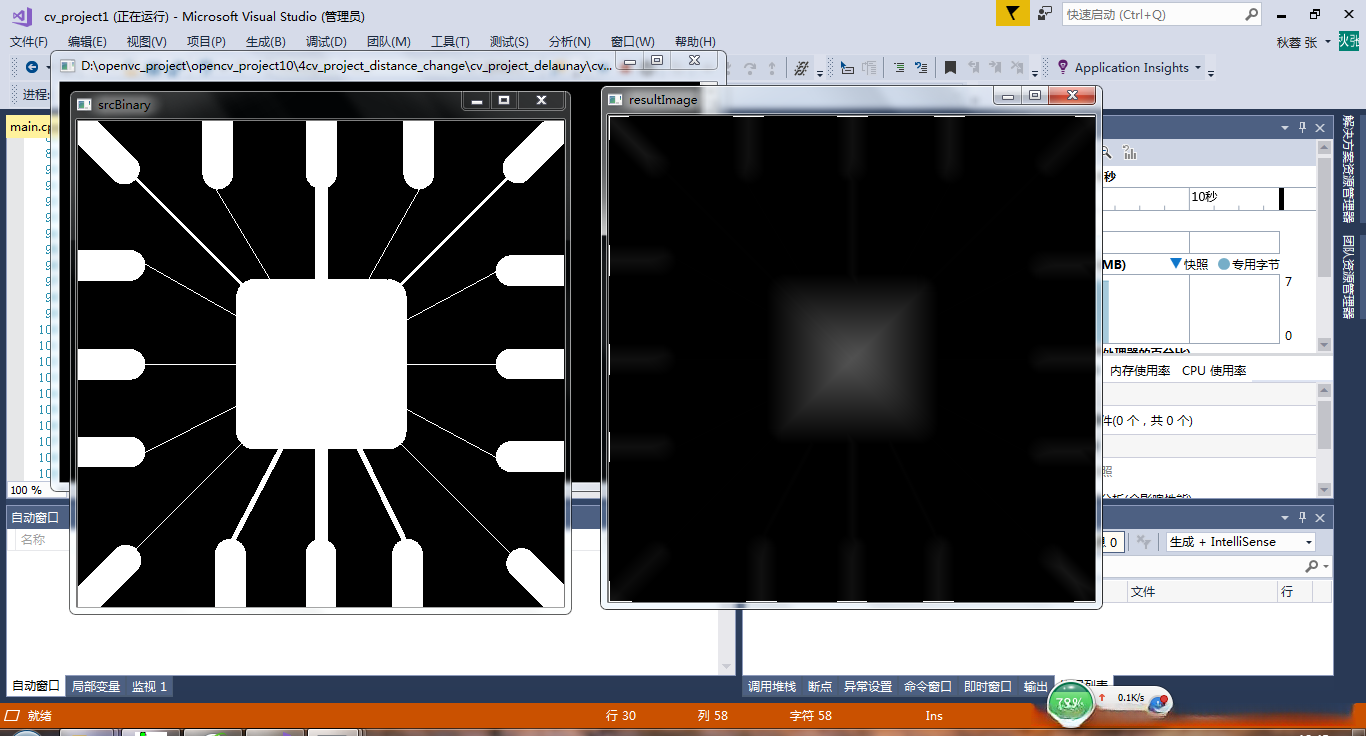The height and width of the screenshot is (736, 1366).
Task: Open the 生成(B) menu
Action: (266, 42)
